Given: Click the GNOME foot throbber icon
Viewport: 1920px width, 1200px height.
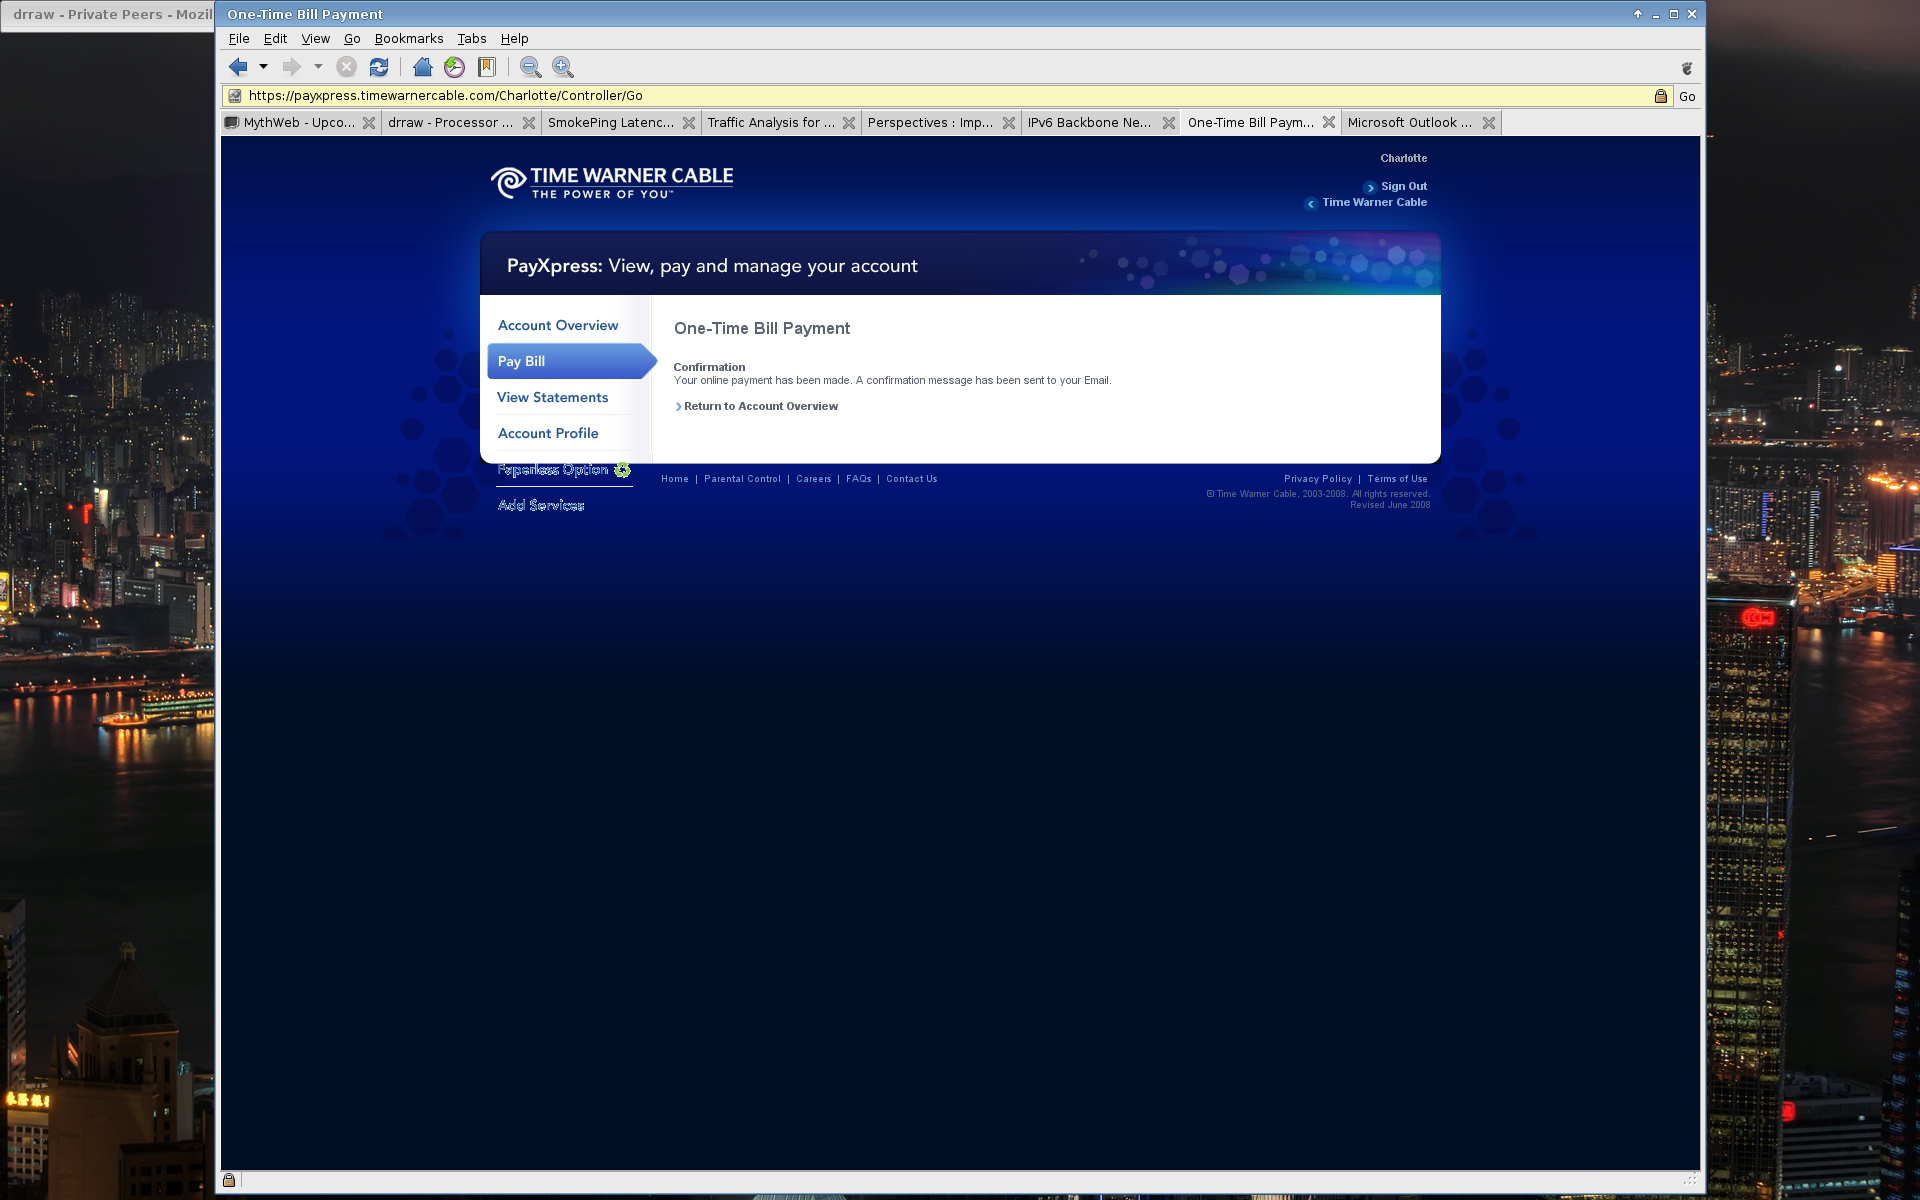Looking at the screenshot, I should 1687,68.
